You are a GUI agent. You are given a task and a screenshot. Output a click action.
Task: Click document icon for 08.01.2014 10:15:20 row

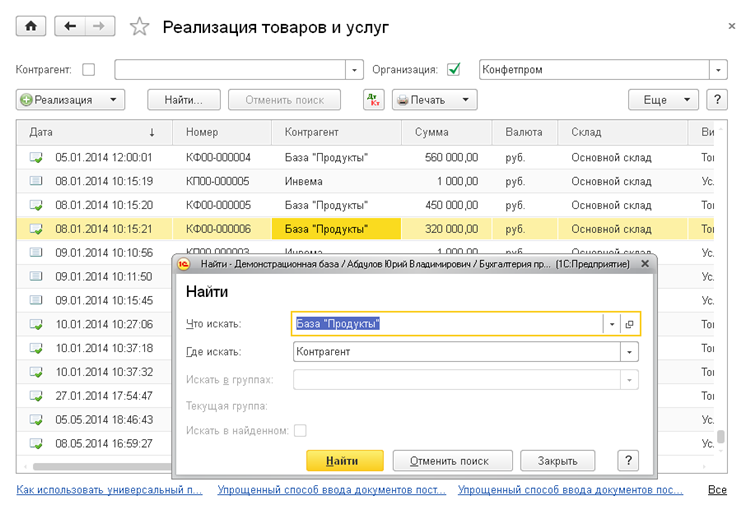tap(36, 205)
